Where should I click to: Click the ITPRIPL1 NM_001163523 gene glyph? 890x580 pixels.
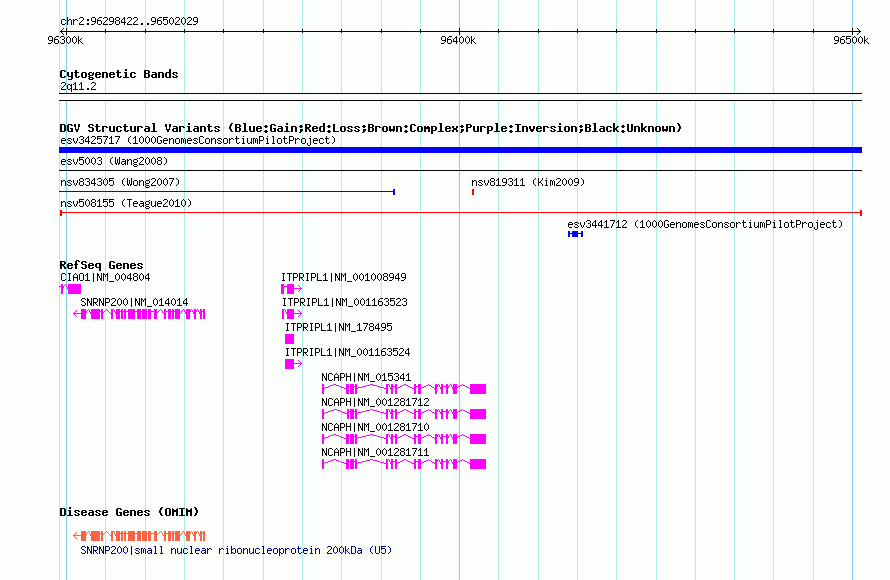[292, 314]
